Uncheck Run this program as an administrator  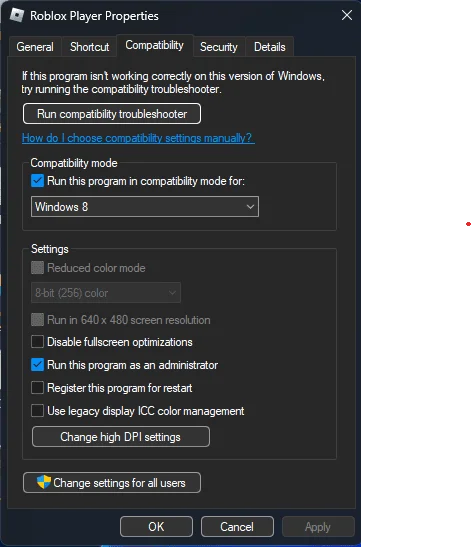coord(37,365)
